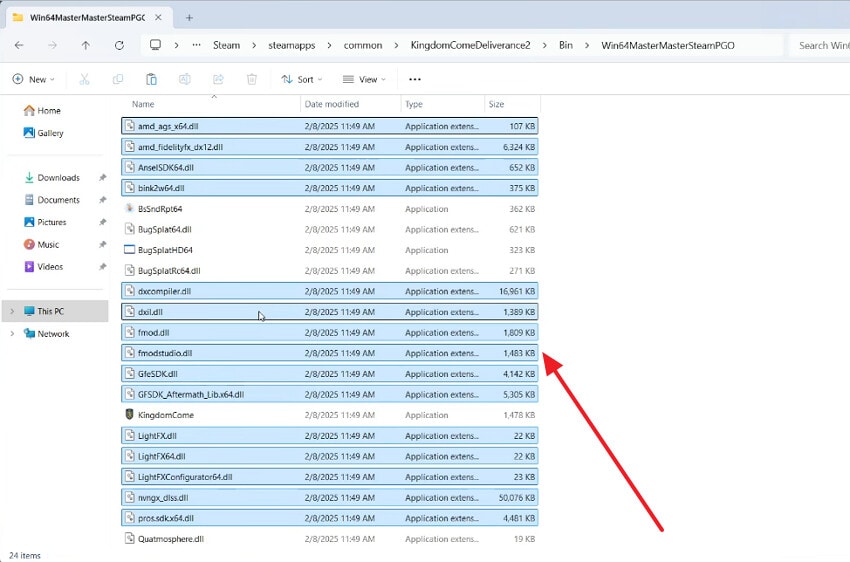The height and width of the screenshot is (562, 850).
Task: Expand chevron after steamapps in breadcrumb
Action: [329, 46]
